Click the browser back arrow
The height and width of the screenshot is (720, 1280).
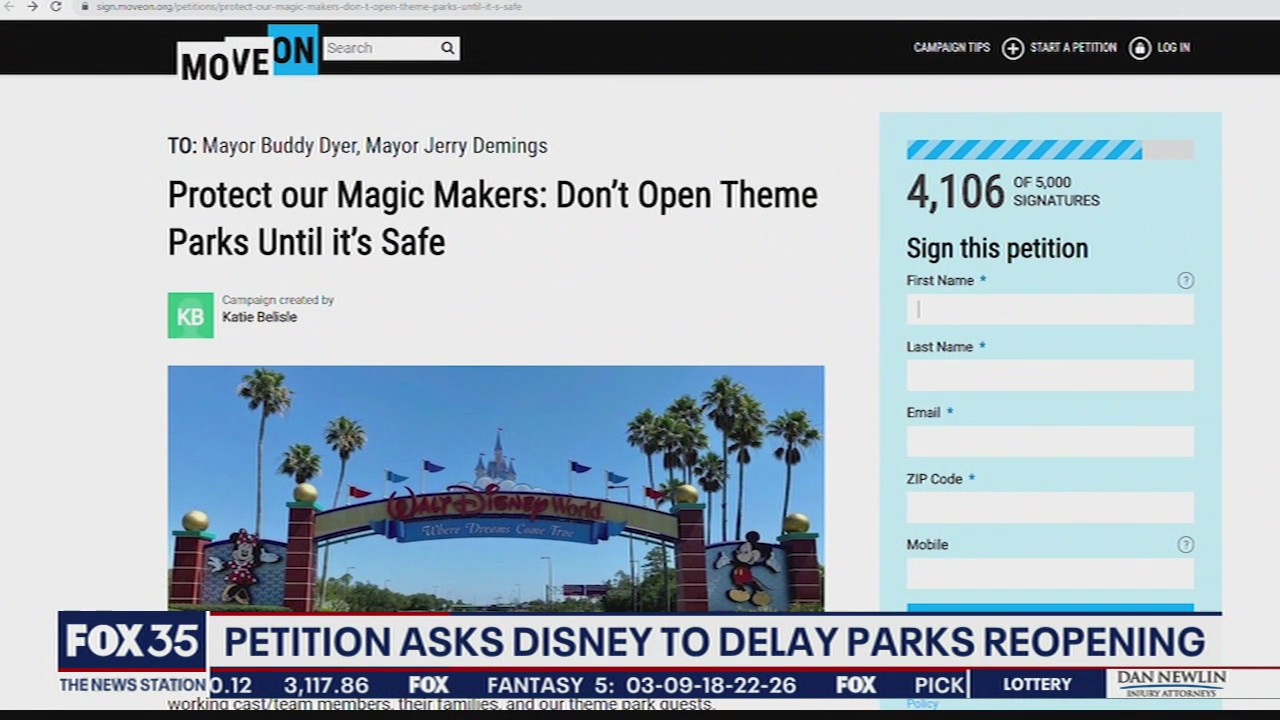point(10,7)
